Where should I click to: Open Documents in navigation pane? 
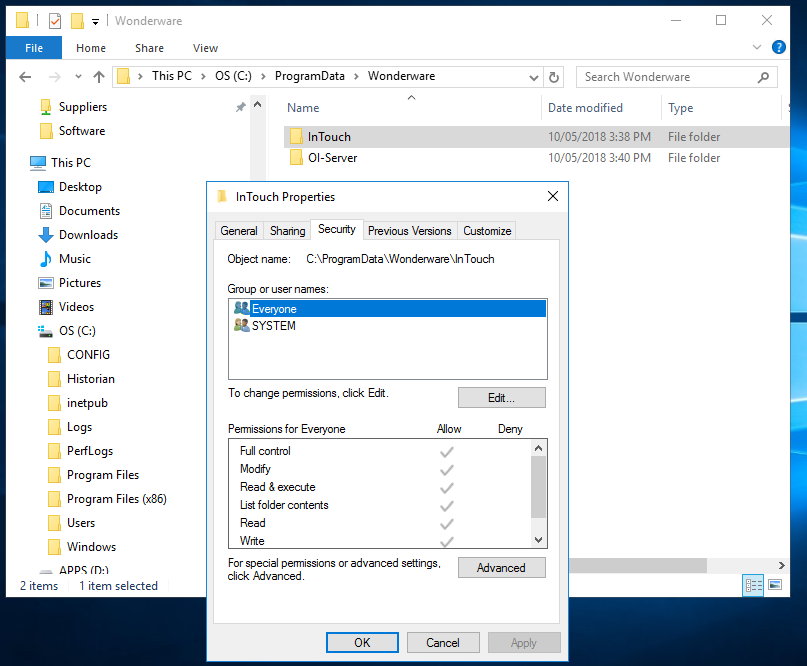pos(89,211)
